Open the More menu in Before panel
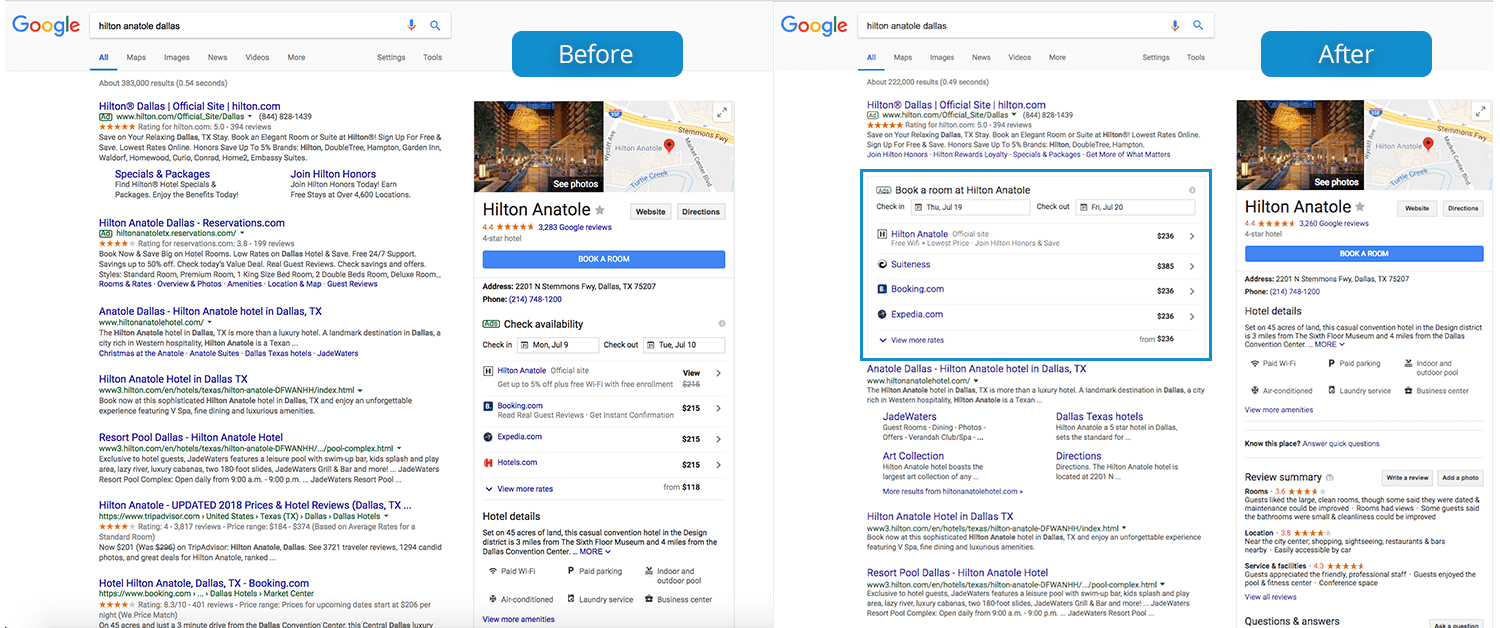The height and width of the screenshot is (628, 1500). pos(296,58)
